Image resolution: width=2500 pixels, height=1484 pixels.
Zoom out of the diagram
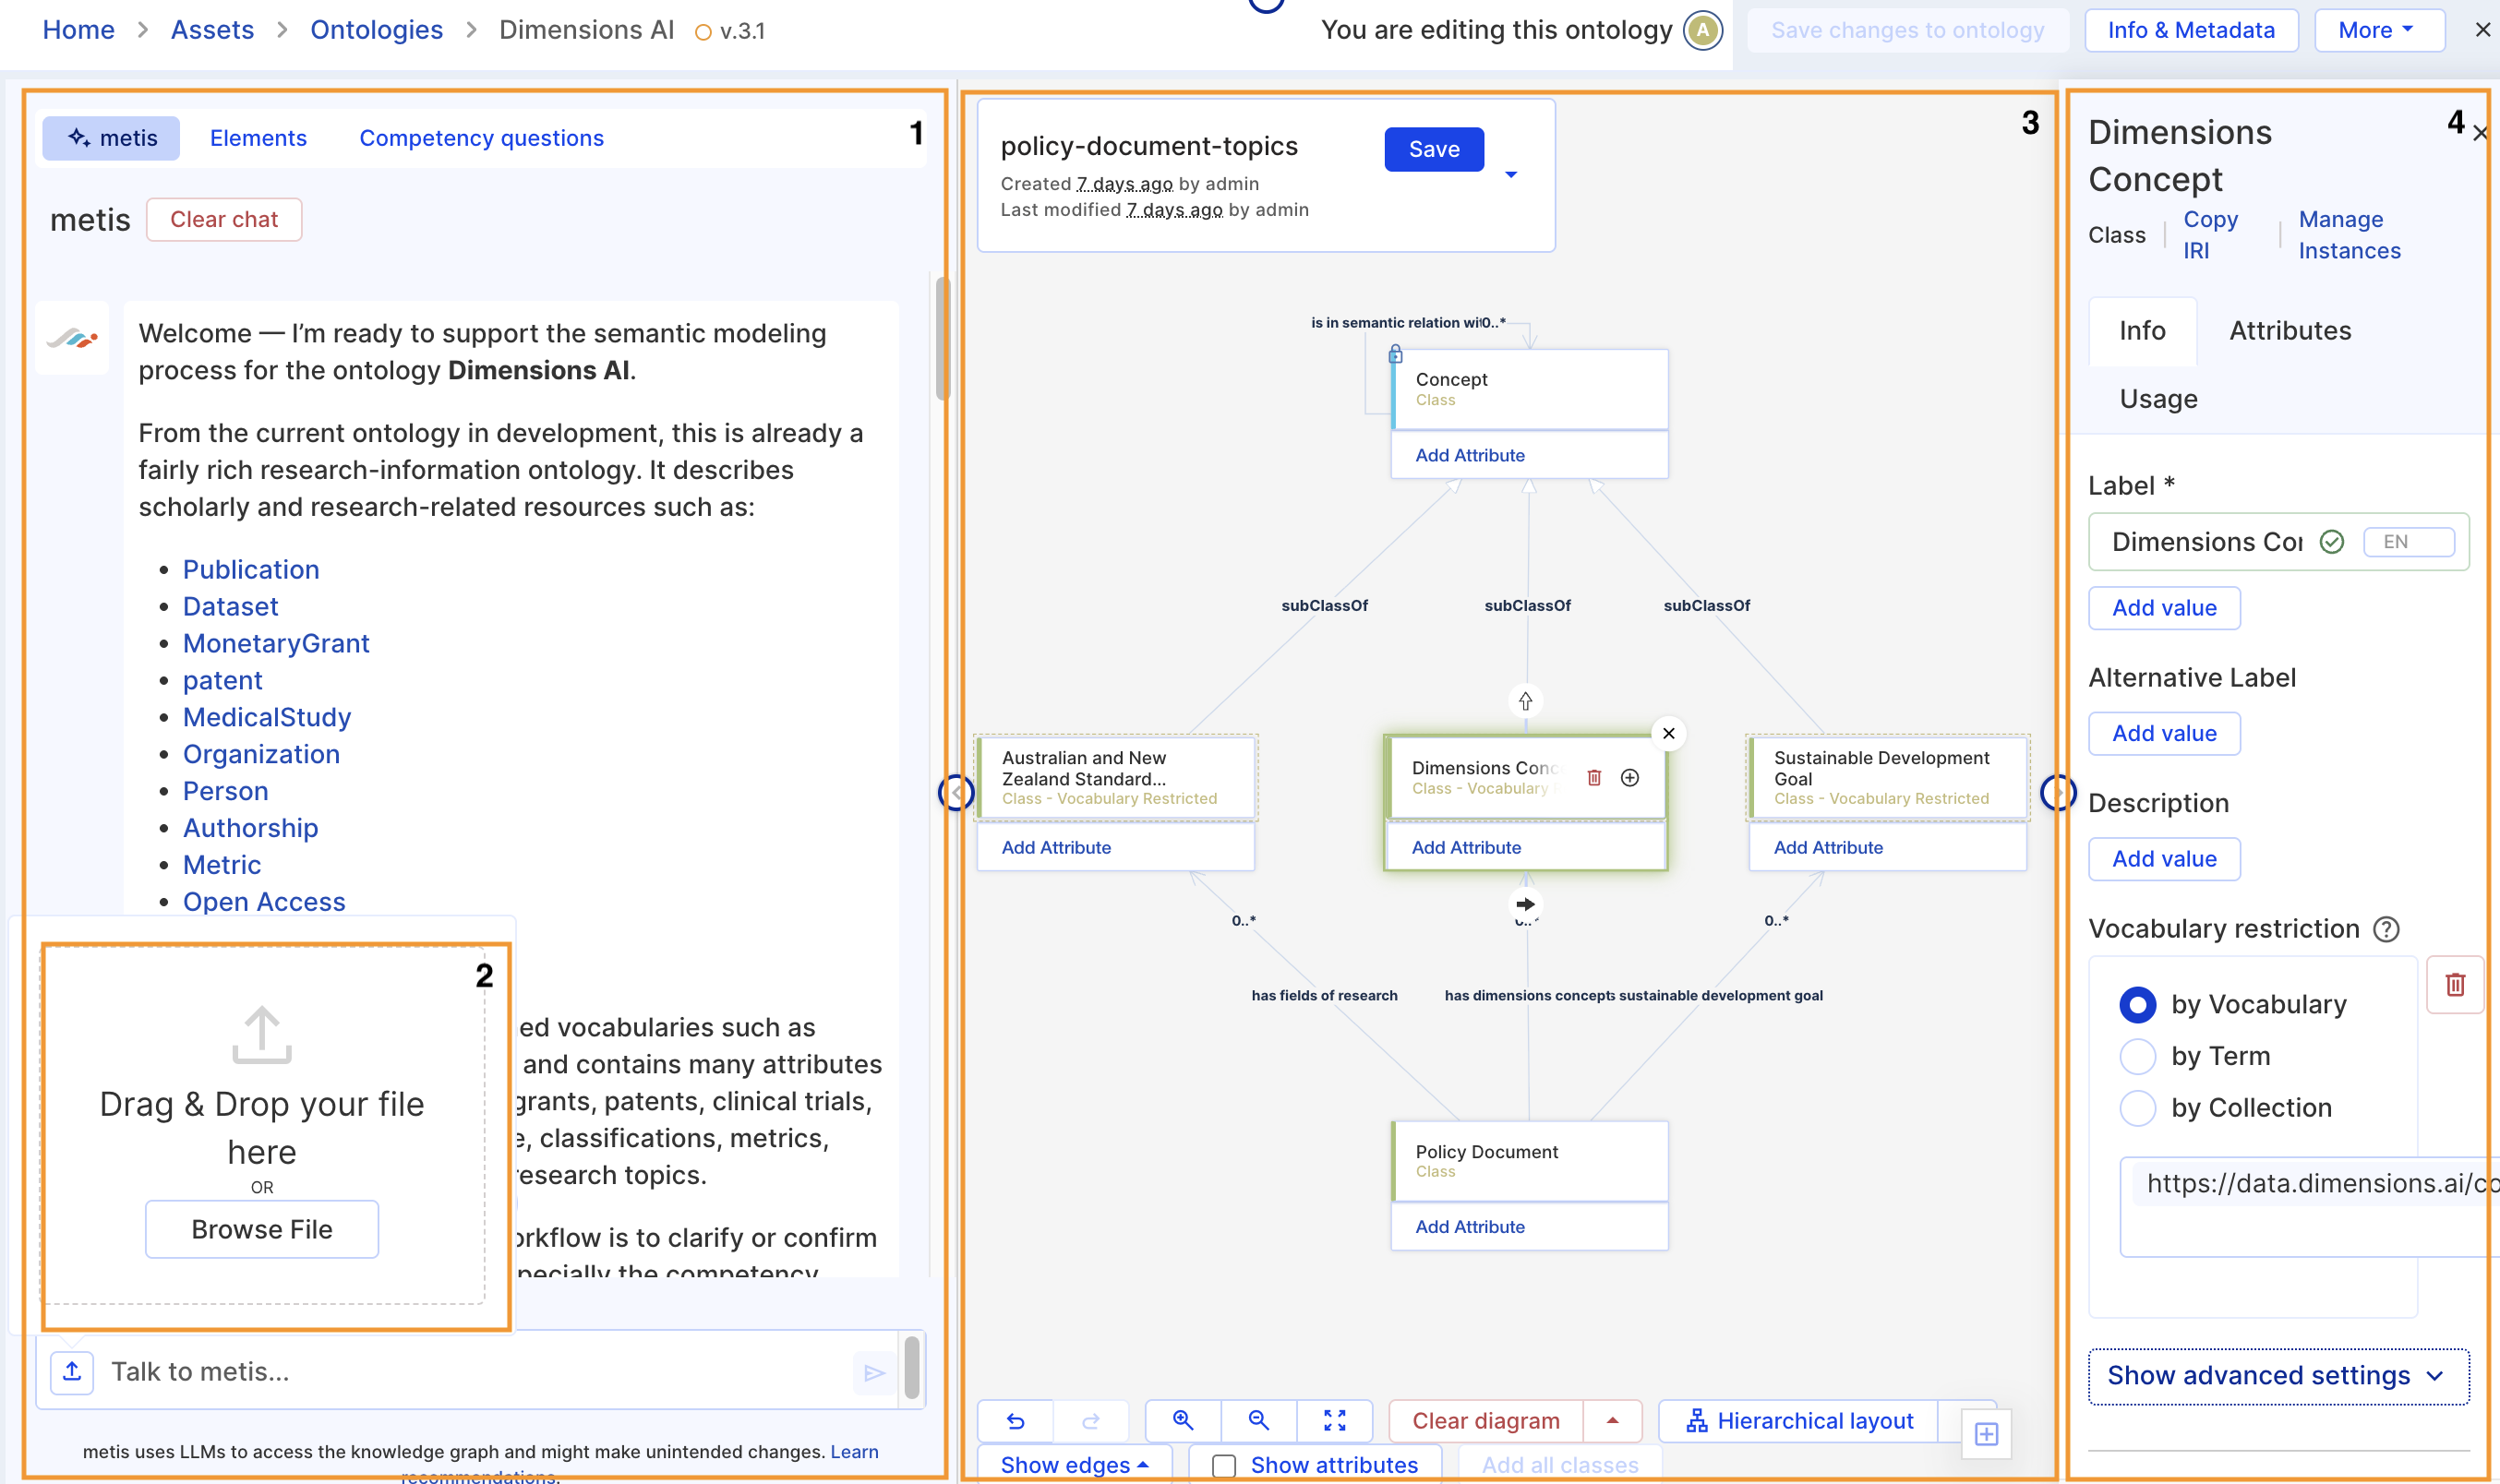point(1259,1420)
